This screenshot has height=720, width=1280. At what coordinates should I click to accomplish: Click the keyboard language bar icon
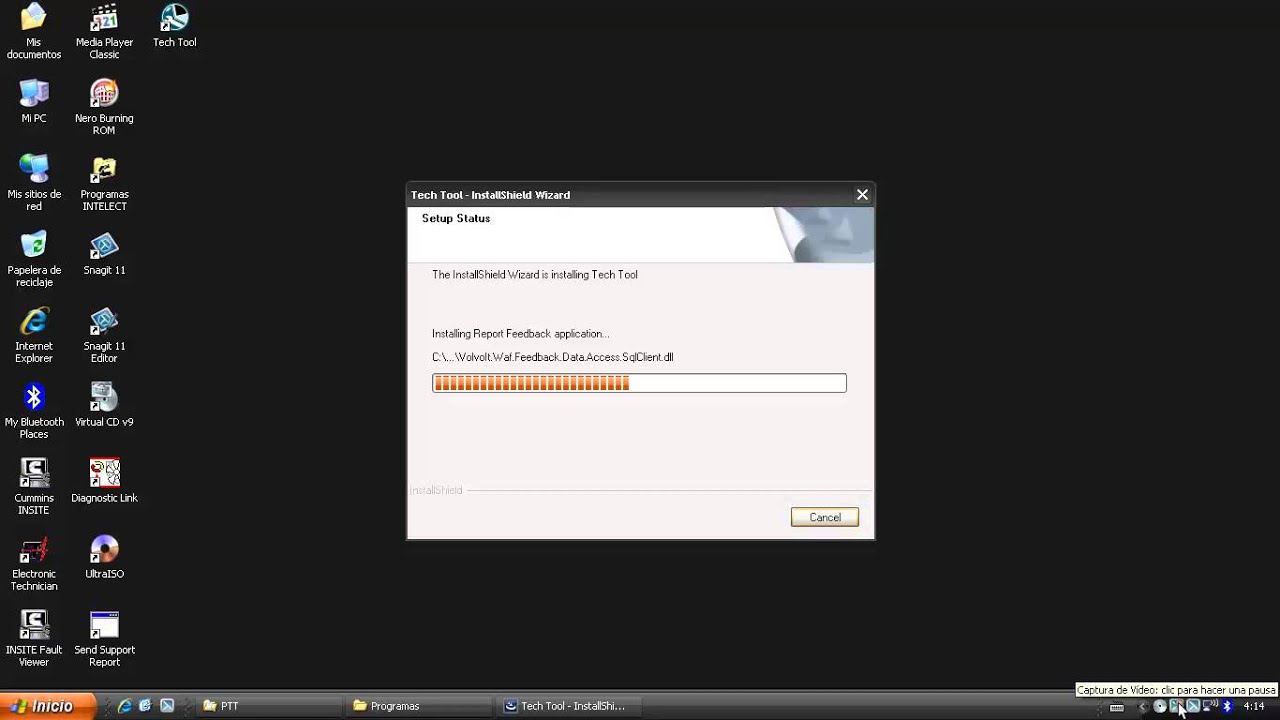pos(1117,707)
